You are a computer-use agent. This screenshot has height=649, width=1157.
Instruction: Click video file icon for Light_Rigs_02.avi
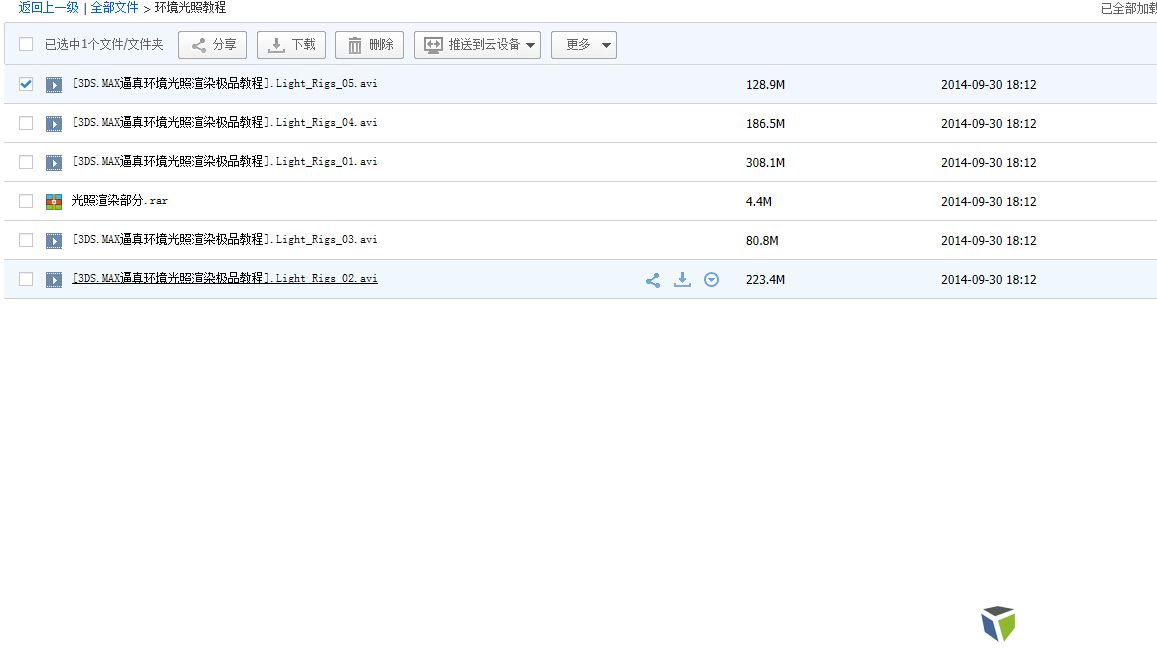click(x=54, y=280)
